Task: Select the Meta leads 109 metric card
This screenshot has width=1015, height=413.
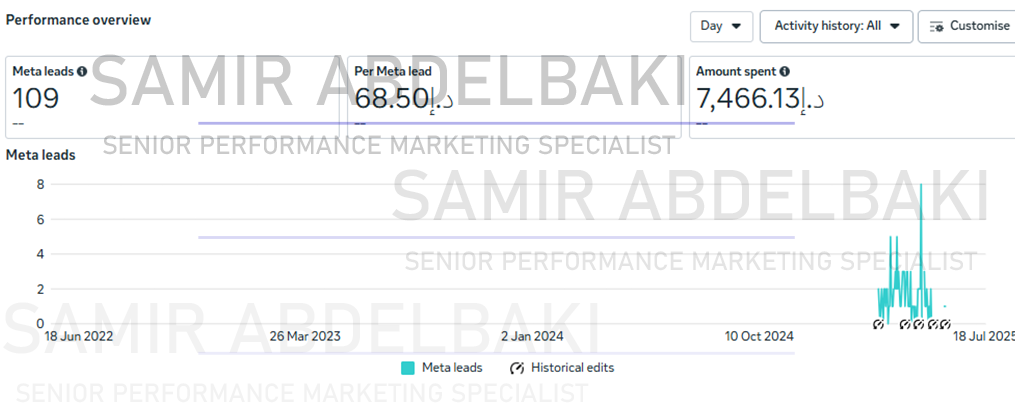Action: [x=172, y=97]
